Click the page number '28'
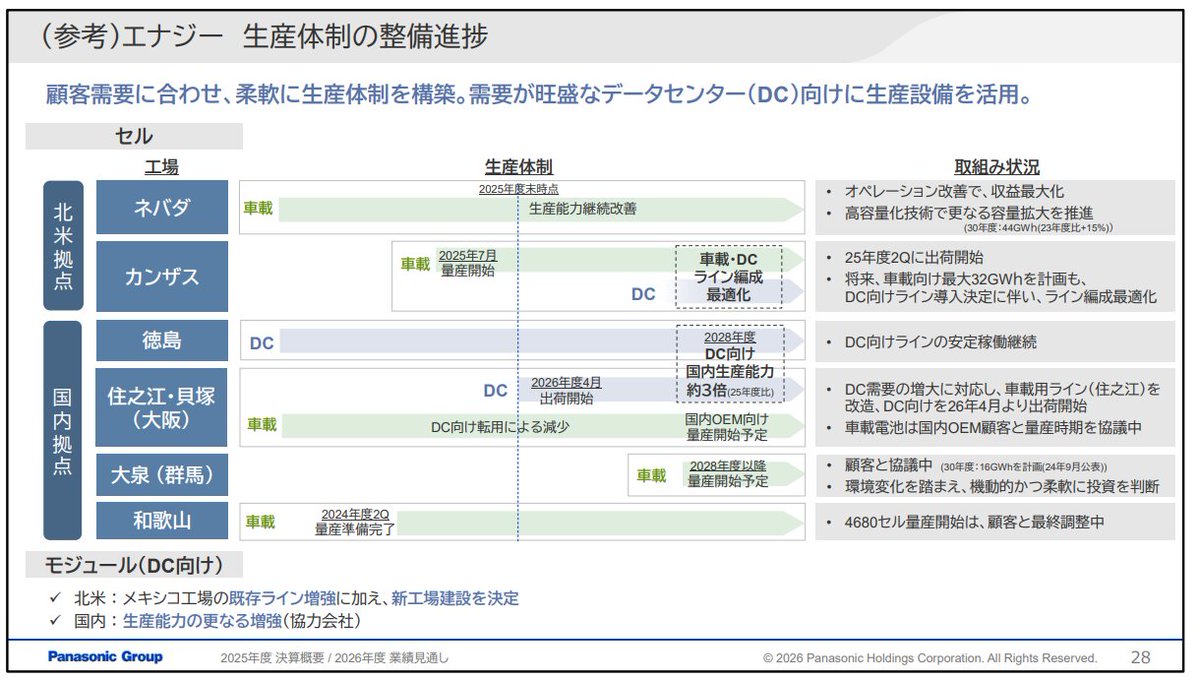The image size is (1200, 680). point(1140,658)
